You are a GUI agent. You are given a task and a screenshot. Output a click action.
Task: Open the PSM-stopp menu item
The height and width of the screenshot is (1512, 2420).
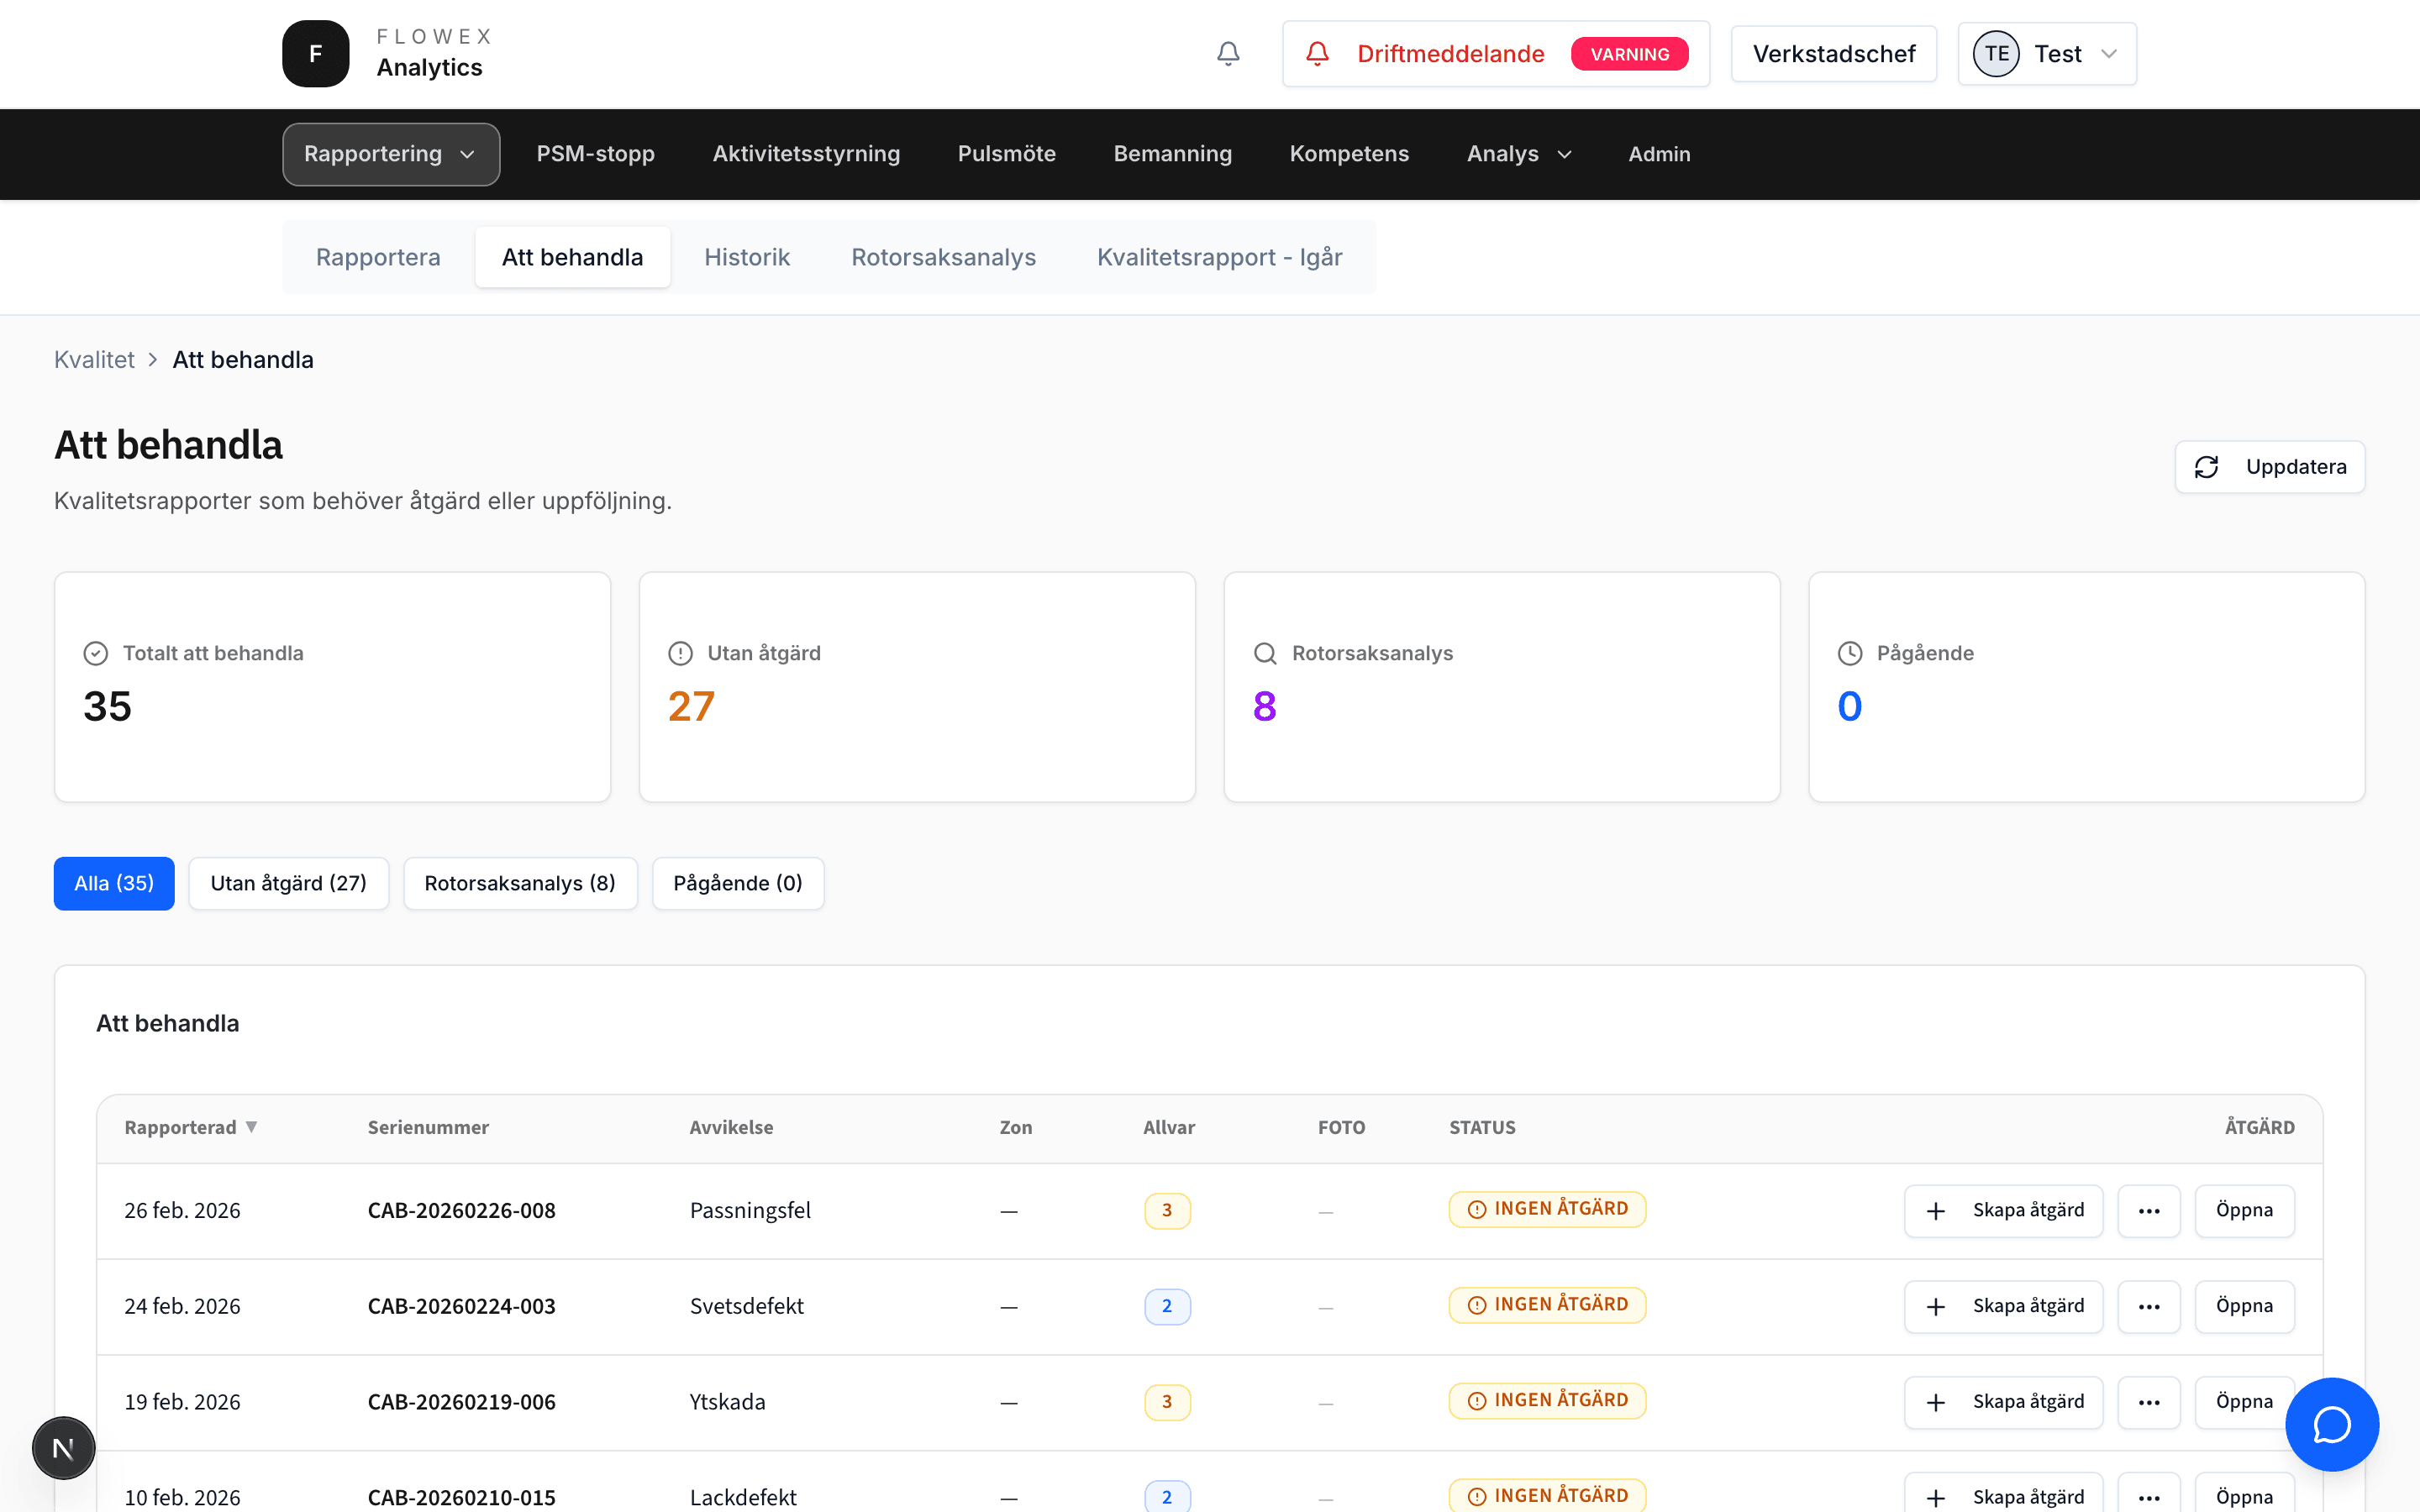pos(595,154)
